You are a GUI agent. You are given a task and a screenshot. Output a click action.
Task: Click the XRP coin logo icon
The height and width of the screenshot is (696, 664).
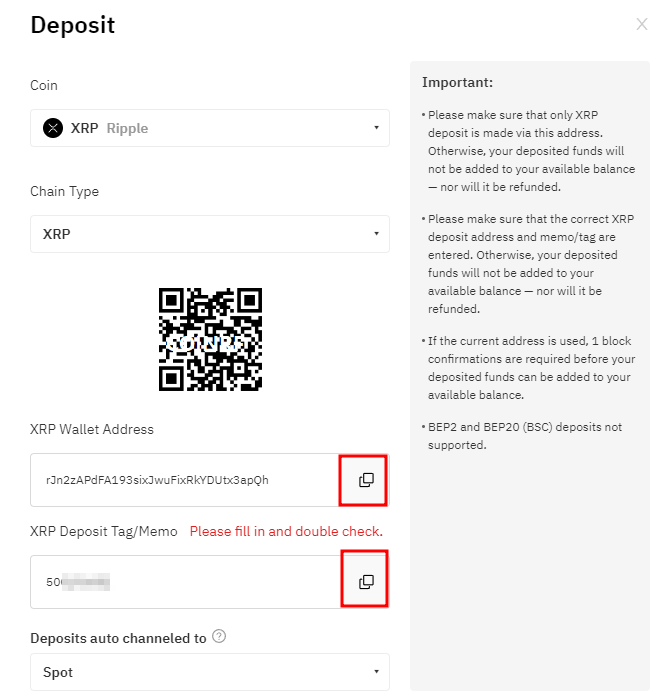click(x=53, y=128)
